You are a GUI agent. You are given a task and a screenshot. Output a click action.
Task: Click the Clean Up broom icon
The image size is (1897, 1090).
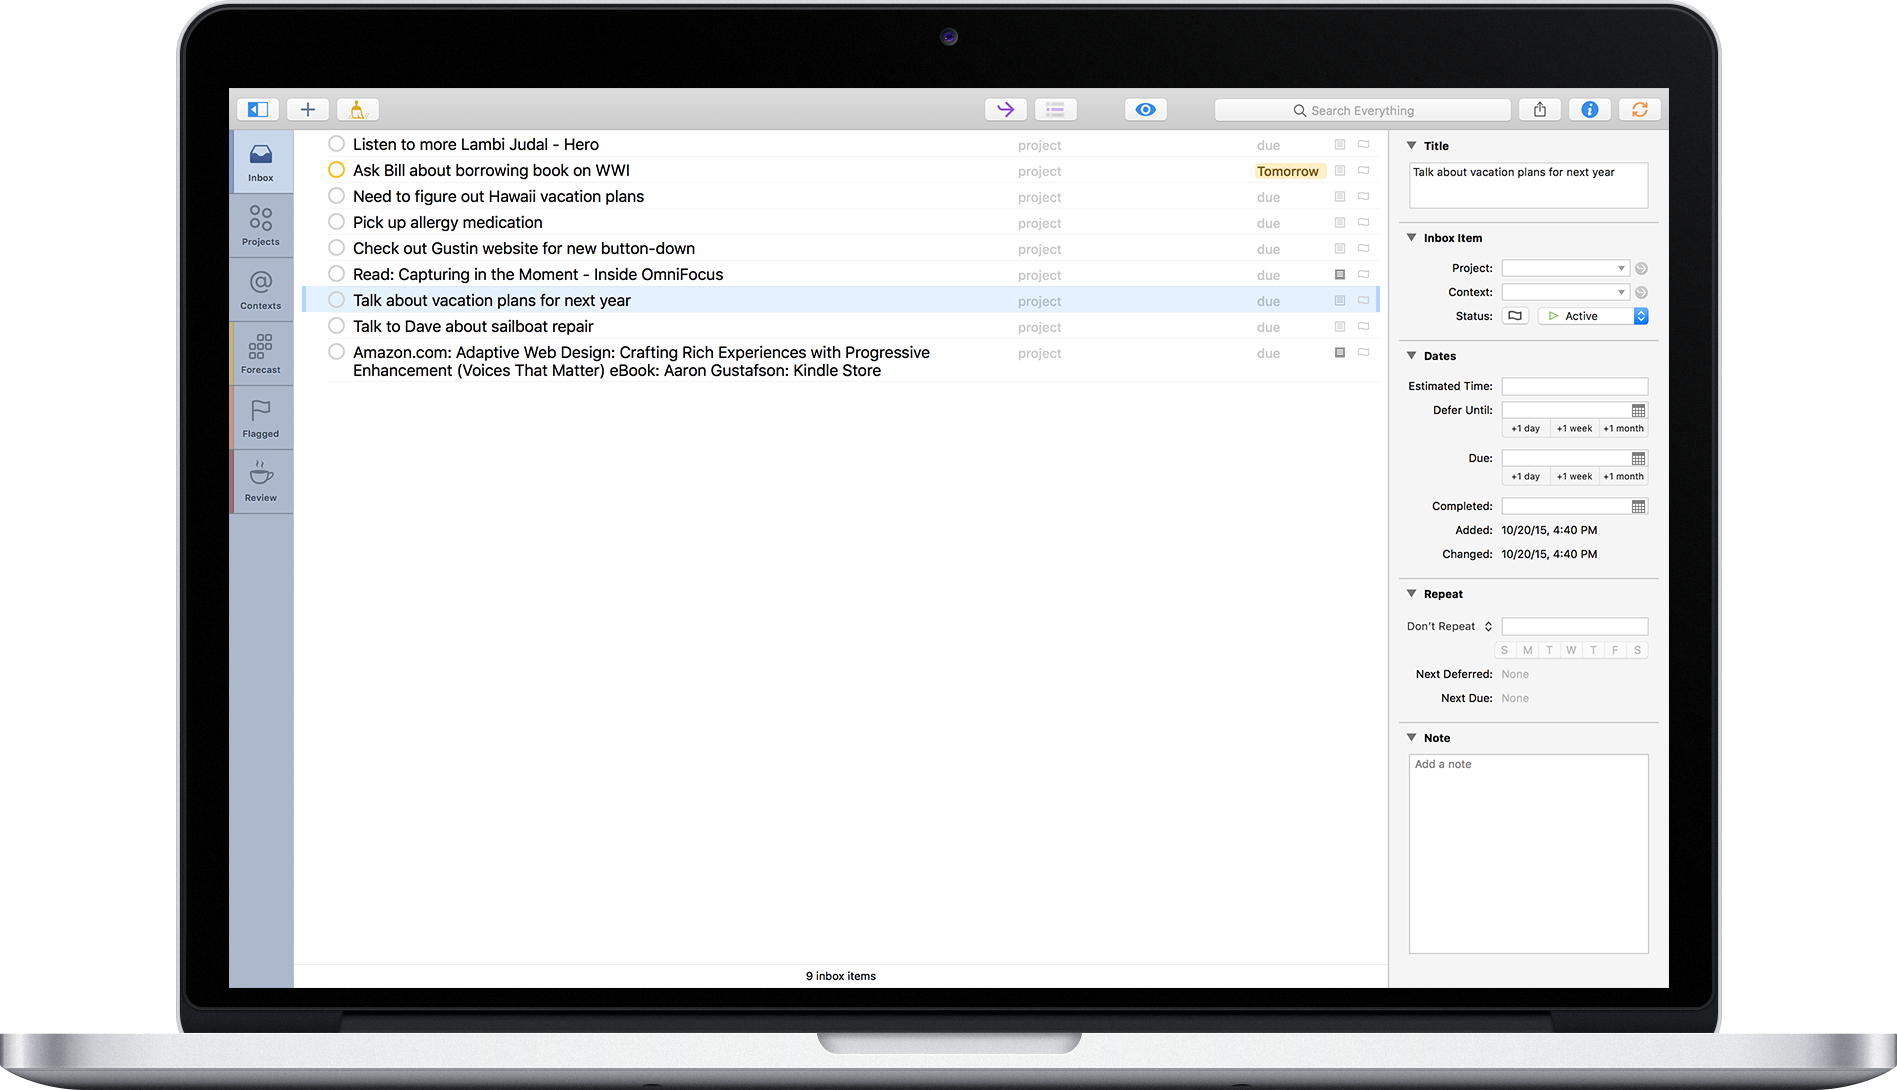coord(358,110)
